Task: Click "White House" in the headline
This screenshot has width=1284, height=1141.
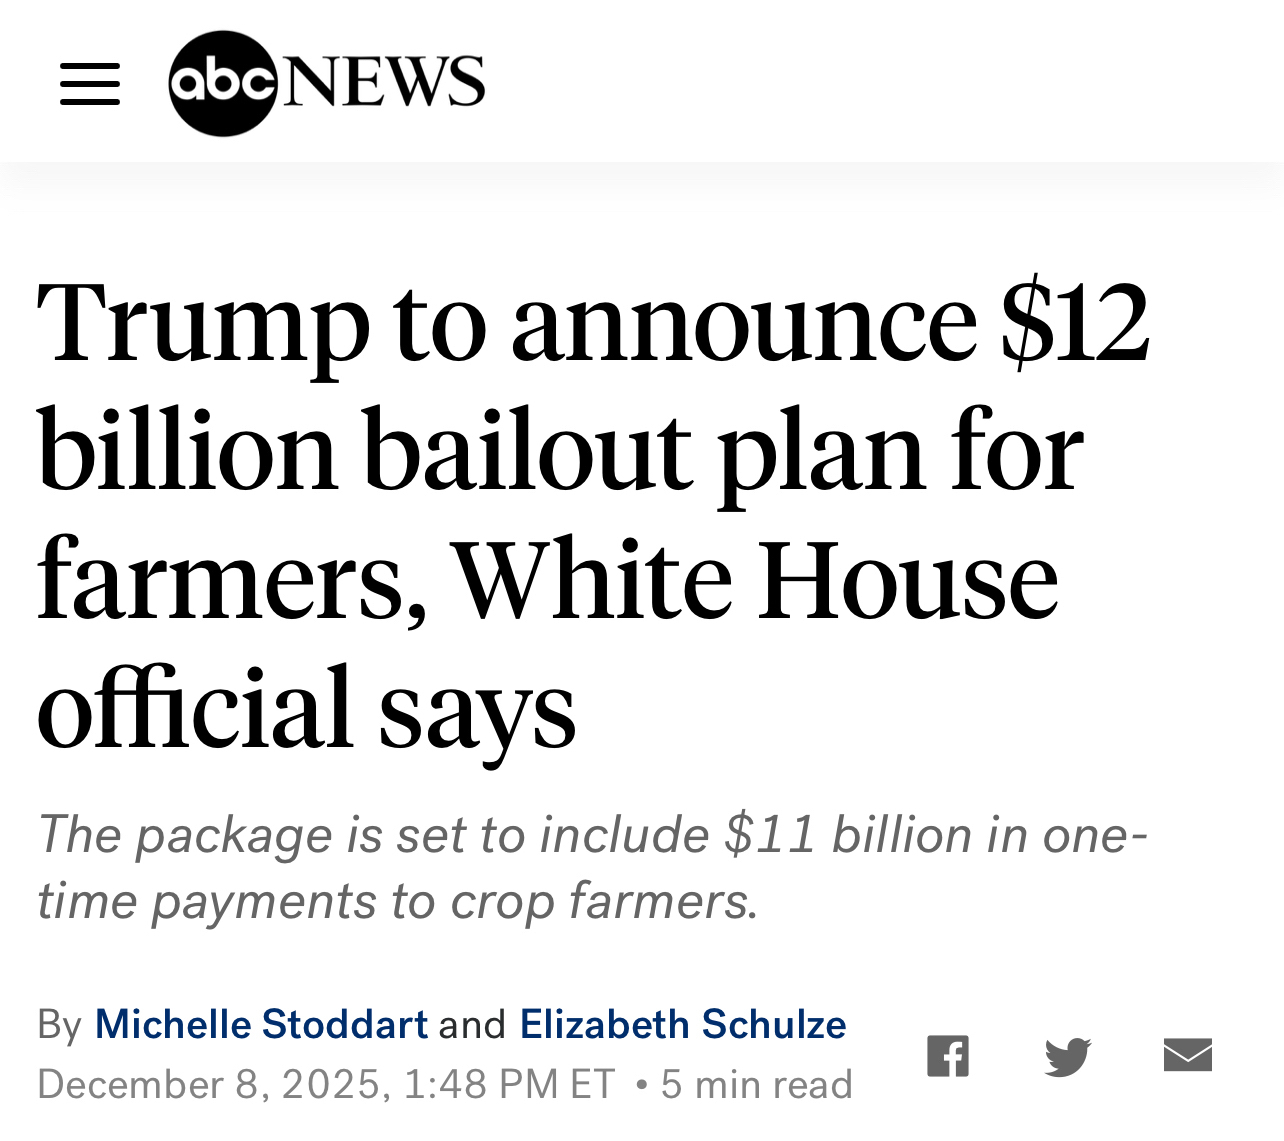Action: coord(755,579)
